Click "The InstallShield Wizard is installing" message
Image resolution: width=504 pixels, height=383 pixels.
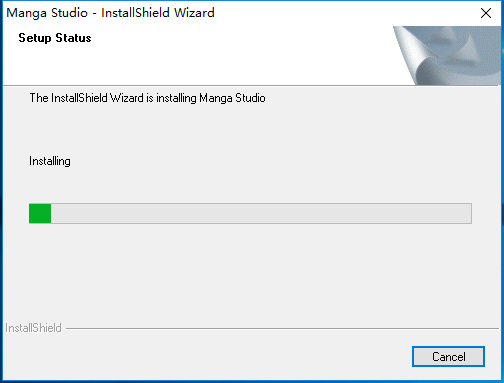click(x=113, y=98)
